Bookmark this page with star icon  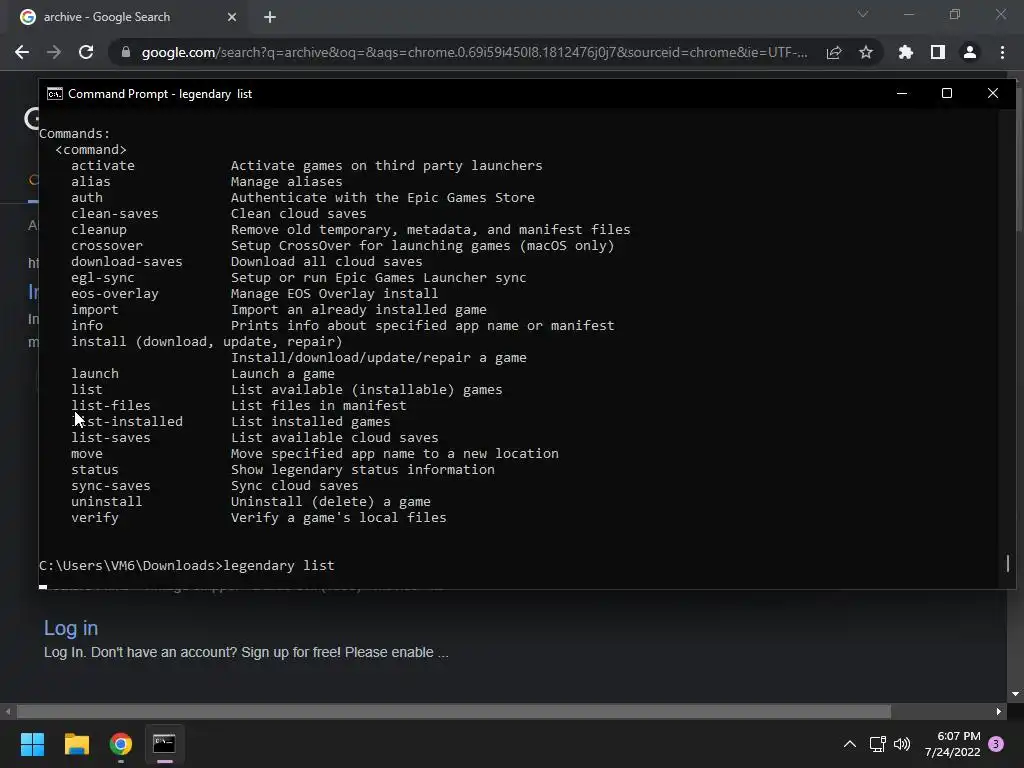point(866,52)
